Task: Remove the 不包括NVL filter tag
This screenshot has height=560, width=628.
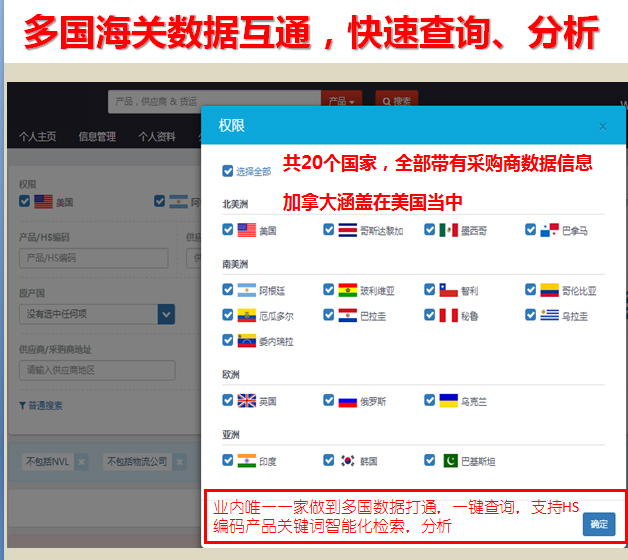Action: [82, 461]
